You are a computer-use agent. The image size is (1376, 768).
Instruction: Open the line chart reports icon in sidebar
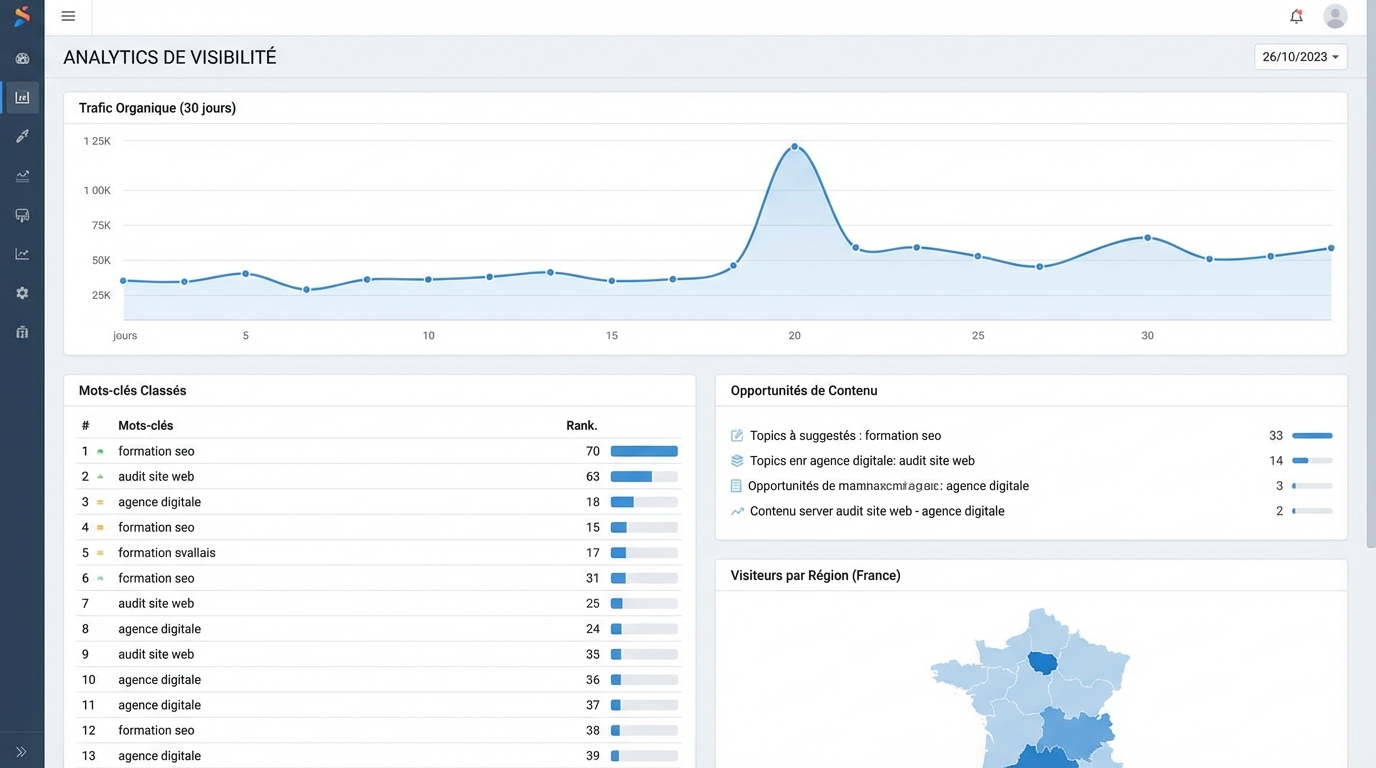[22, 253]
